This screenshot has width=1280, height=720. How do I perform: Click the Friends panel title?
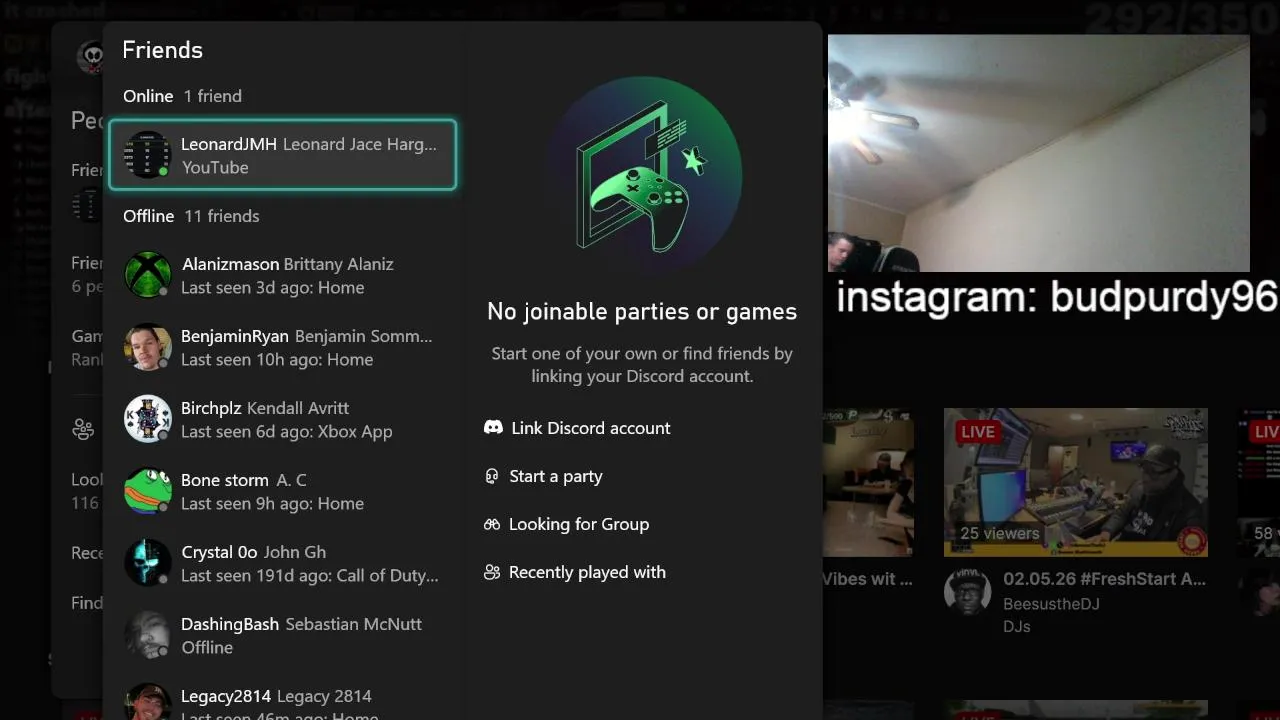click(x=162, y=50)
